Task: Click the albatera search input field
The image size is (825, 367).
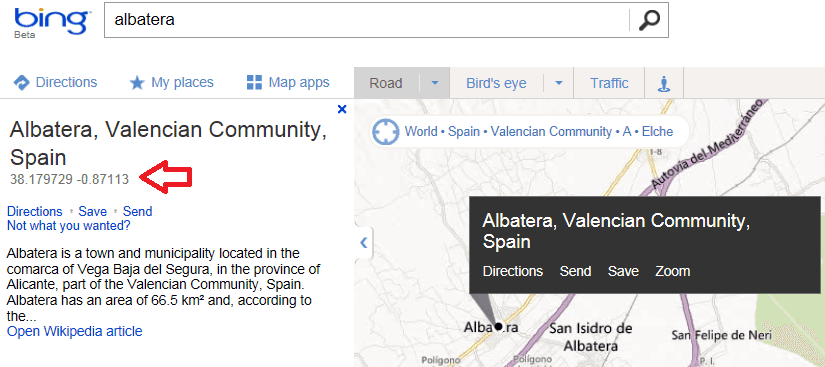Action: coord(367,20)
